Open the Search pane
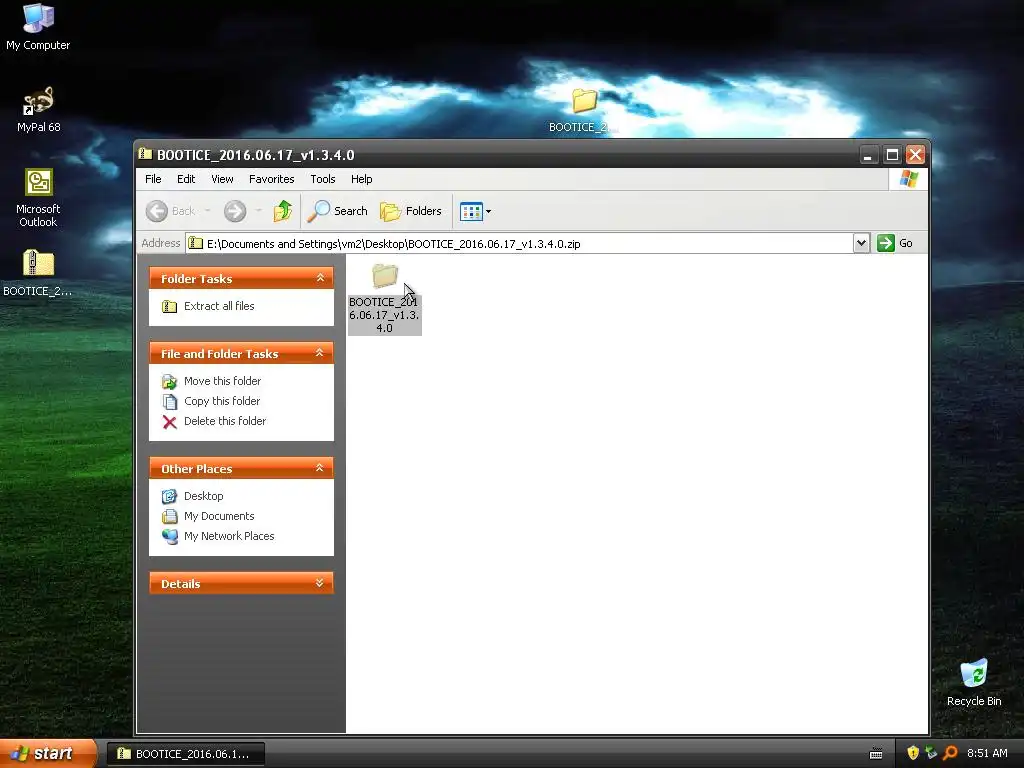Screen dimensions: 1024x768 (338, 211)
